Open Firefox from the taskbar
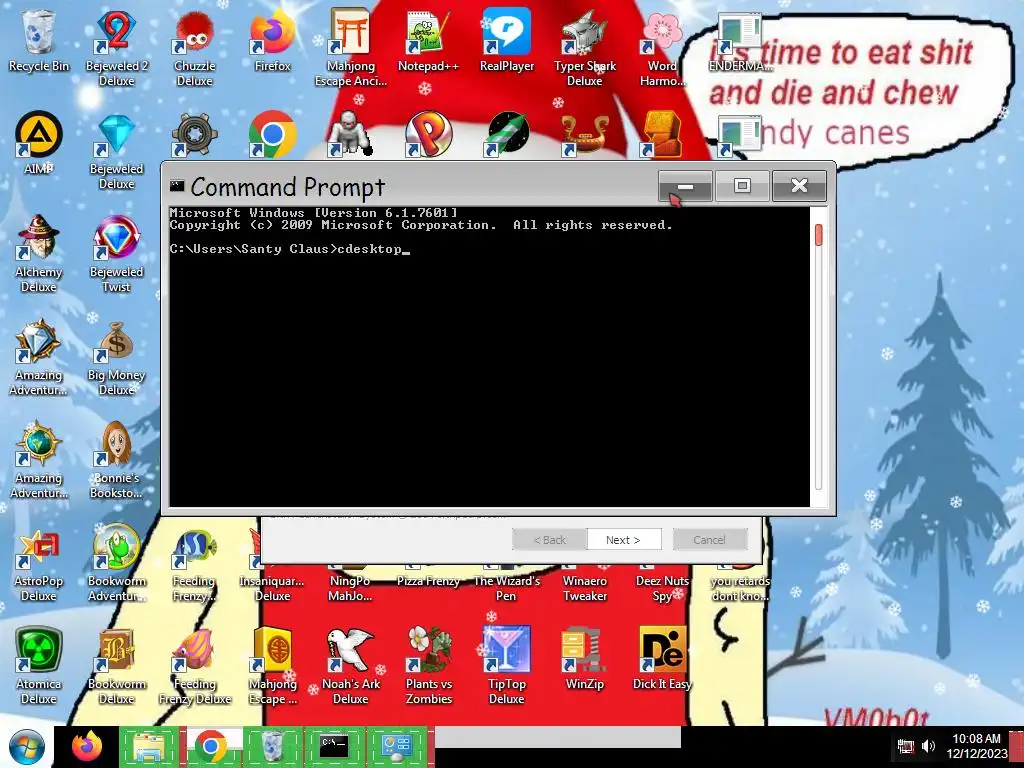 pos(87,746)
